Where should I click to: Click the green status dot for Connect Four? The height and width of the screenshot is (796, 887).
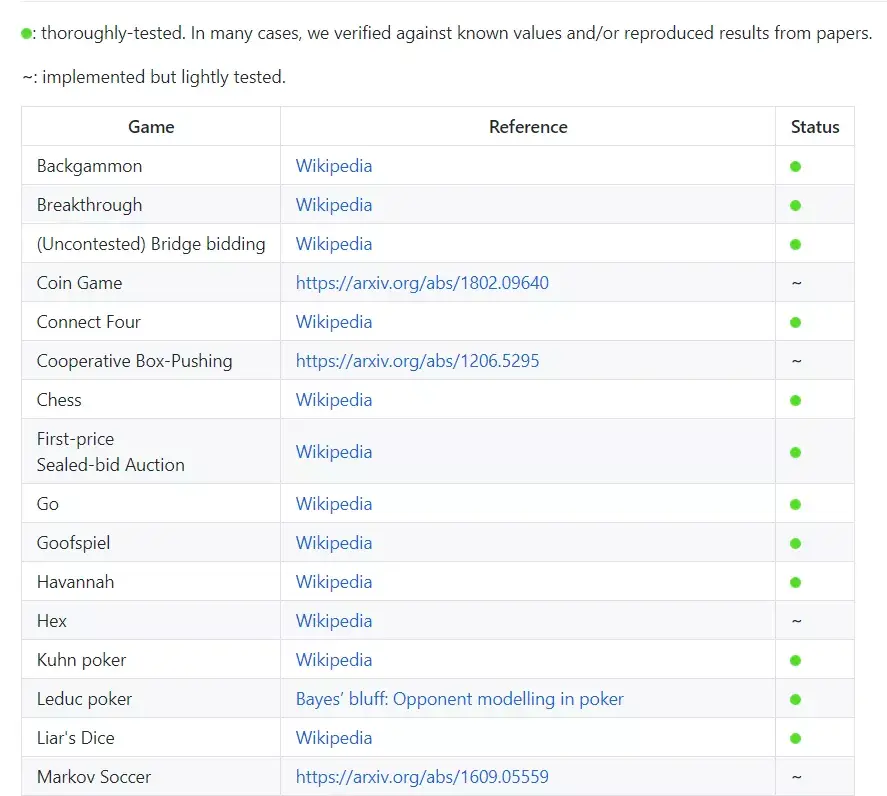(796, 323)
